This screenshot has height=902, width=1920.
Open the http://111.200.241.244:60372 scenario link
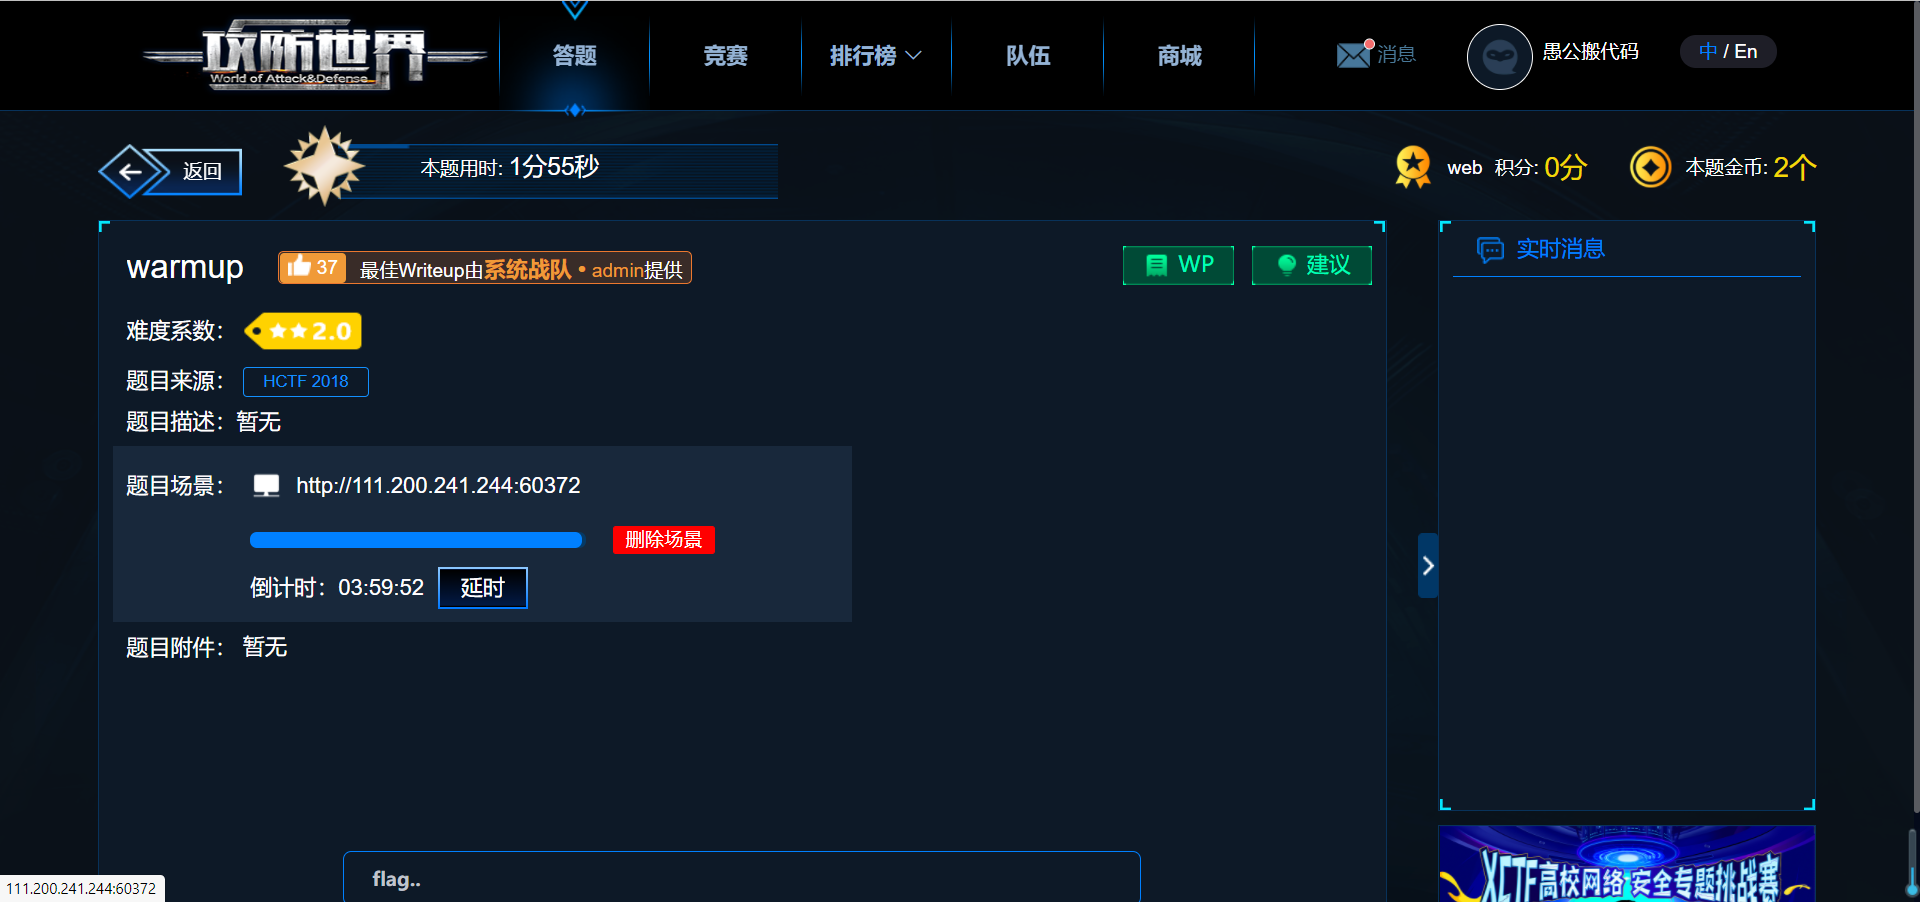pyautogui.click(x=438, y=486)
